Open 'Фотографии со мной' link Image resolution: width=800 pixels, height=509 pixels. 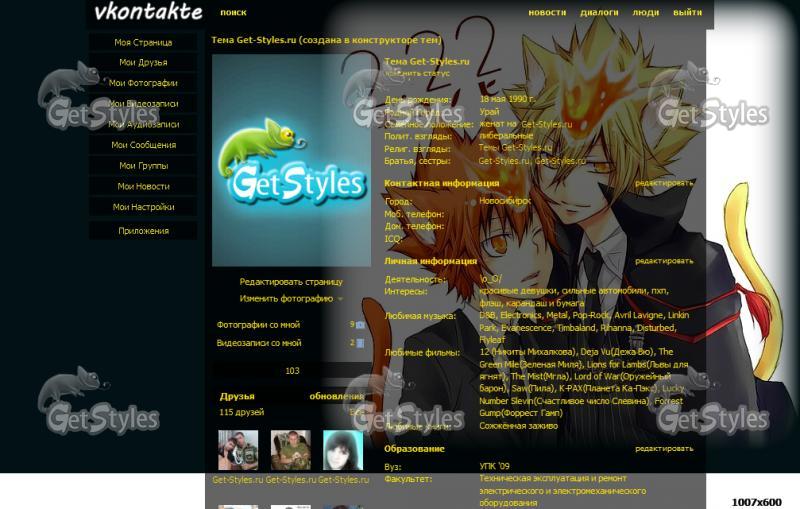click(258, 325)
